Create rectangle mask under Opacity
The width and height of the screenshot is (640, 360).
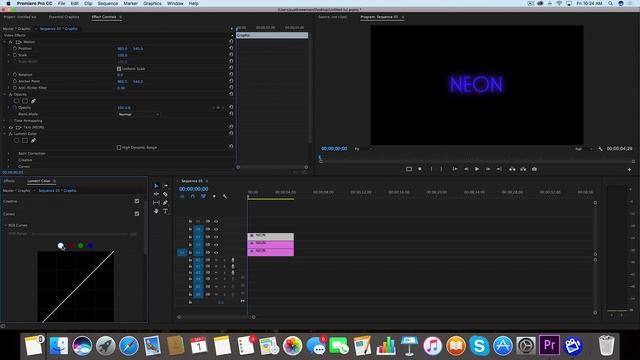tap(25, 101)
